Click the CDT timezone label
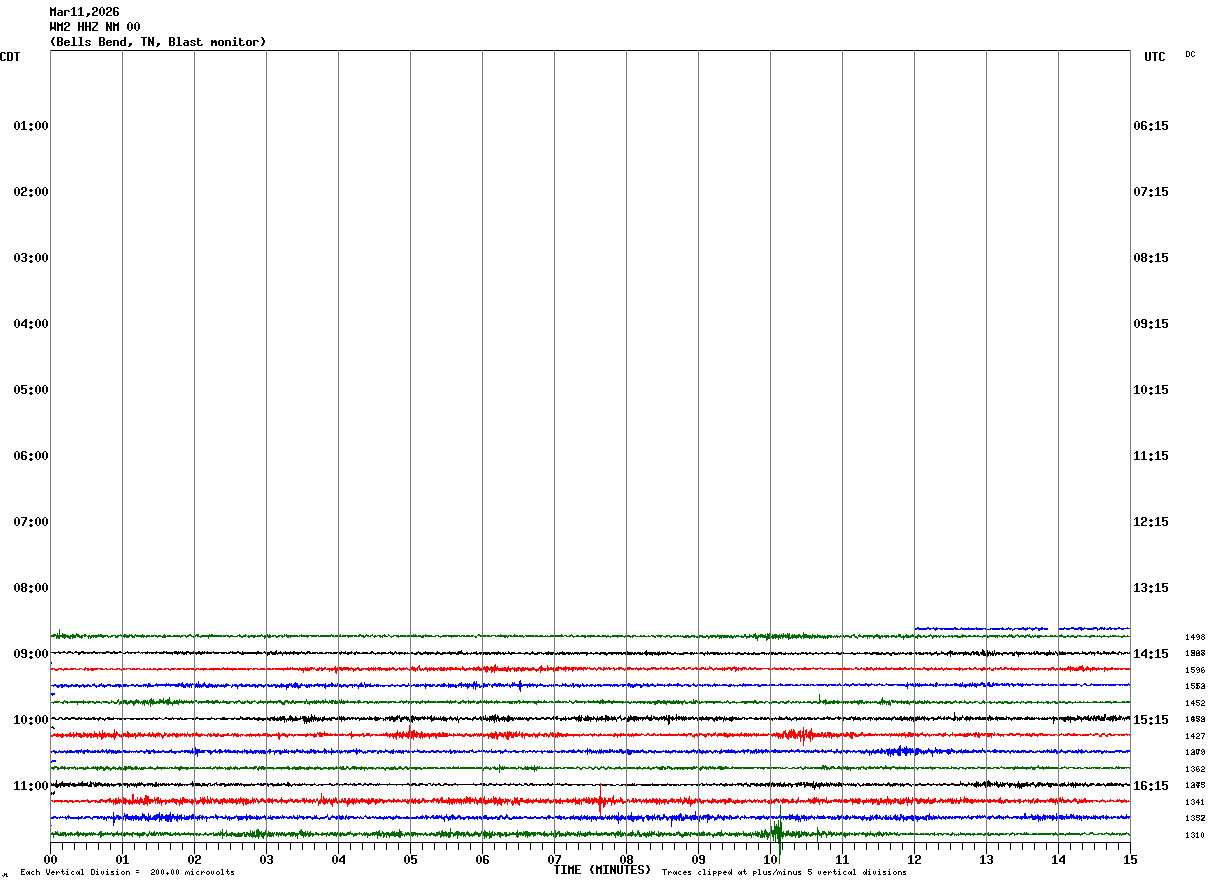The height and width of the screenshot is (886, 1210). pyautogui.click(x=10, y=57)
